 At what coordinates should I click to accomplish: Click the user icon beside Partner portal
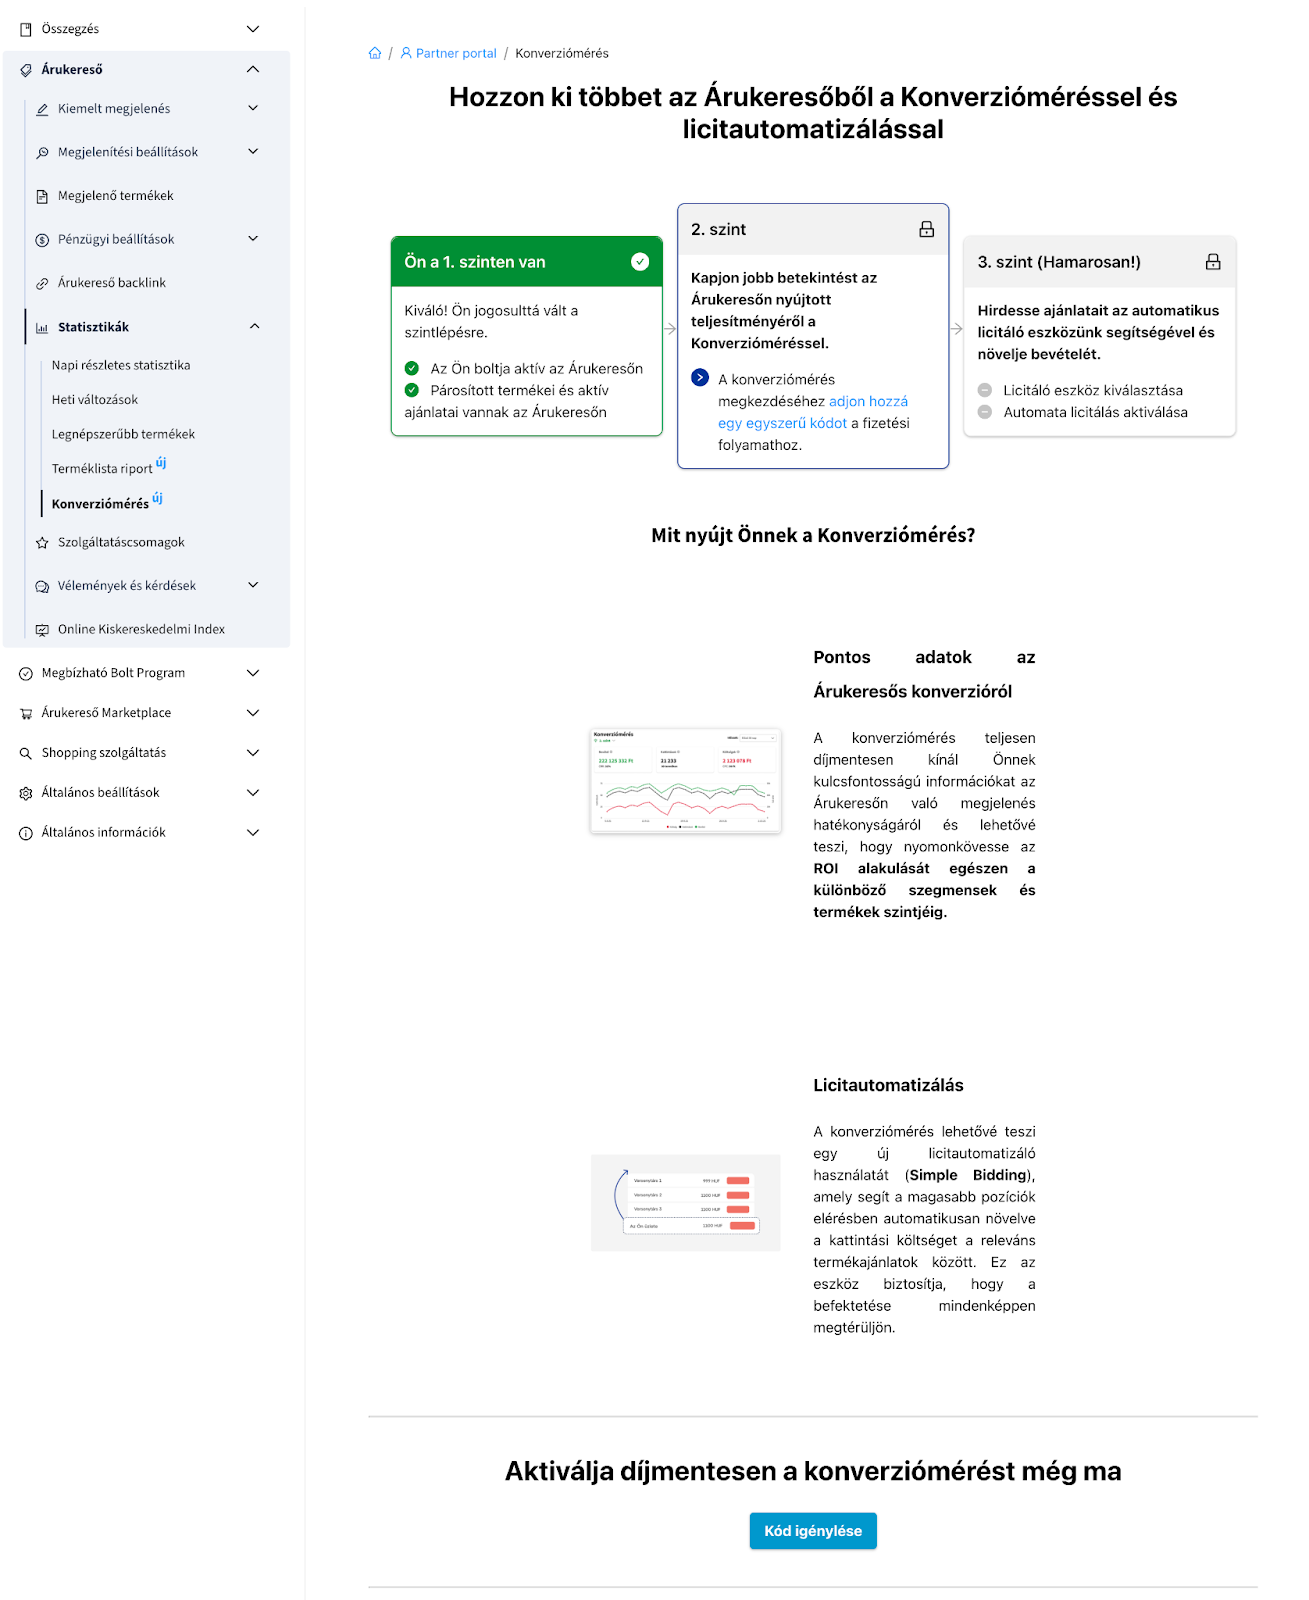tap(406, 53)
